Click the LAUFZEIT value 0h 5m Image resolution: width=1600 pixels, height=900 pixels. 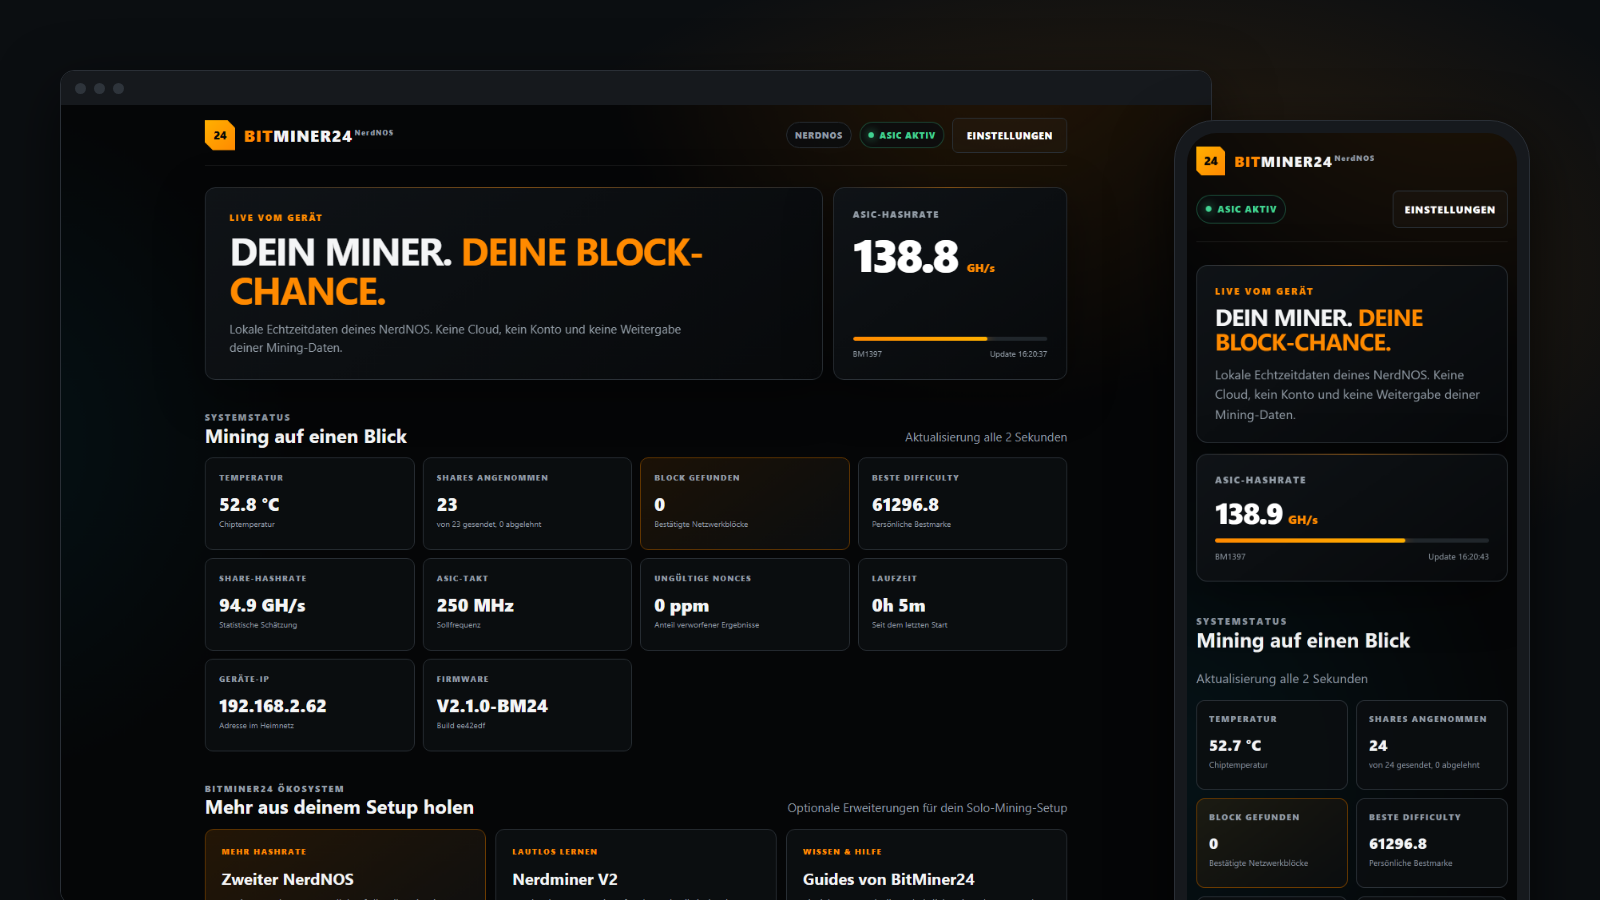[898, 606]
